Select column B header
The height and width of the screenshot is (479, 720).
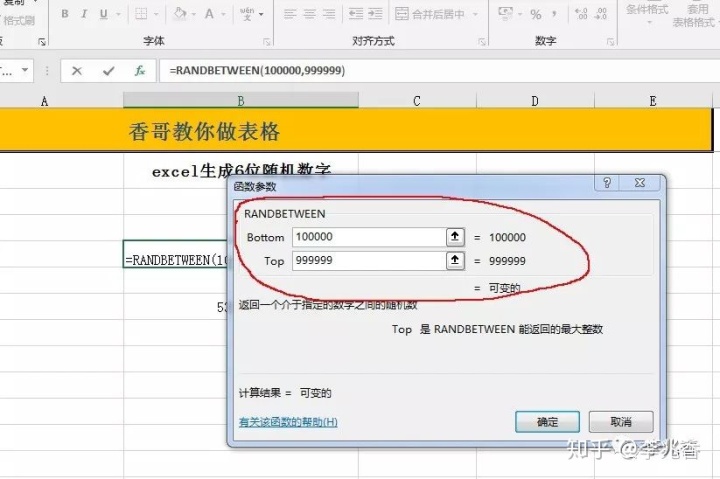(x=241, y=101)
